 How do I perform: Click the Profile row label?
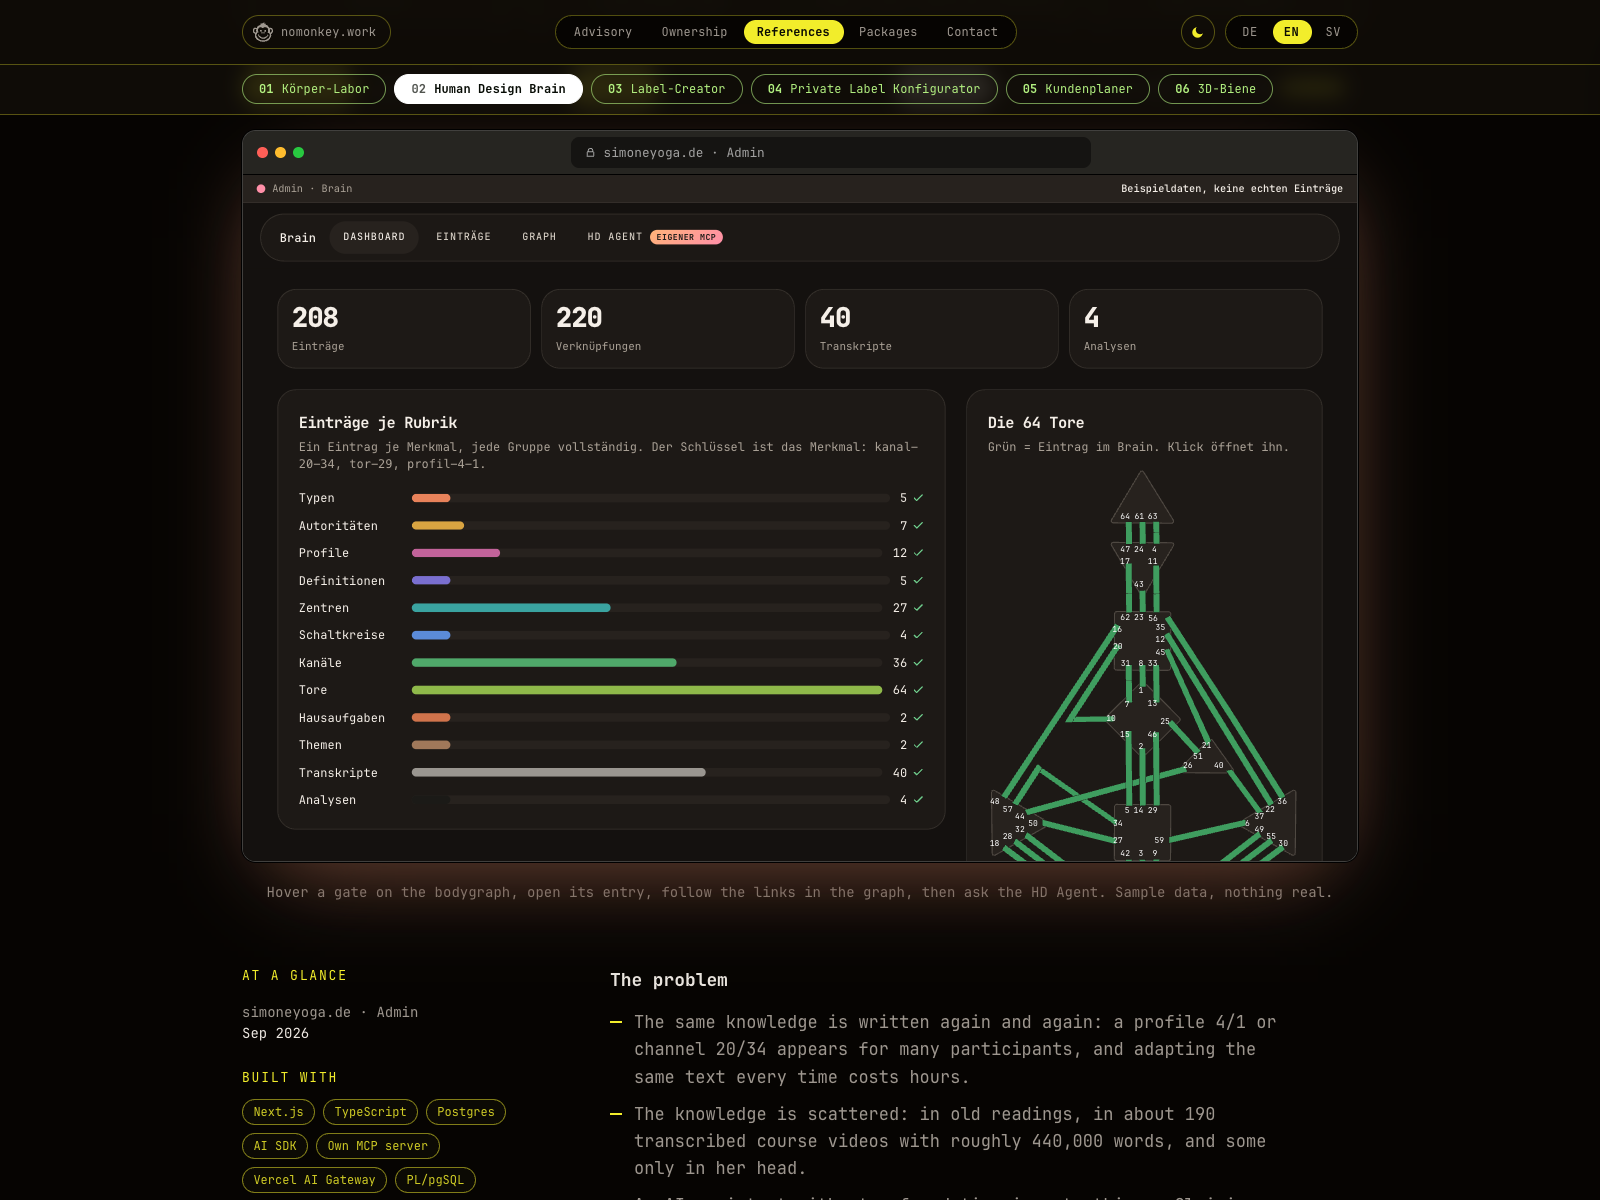point(324,553)
